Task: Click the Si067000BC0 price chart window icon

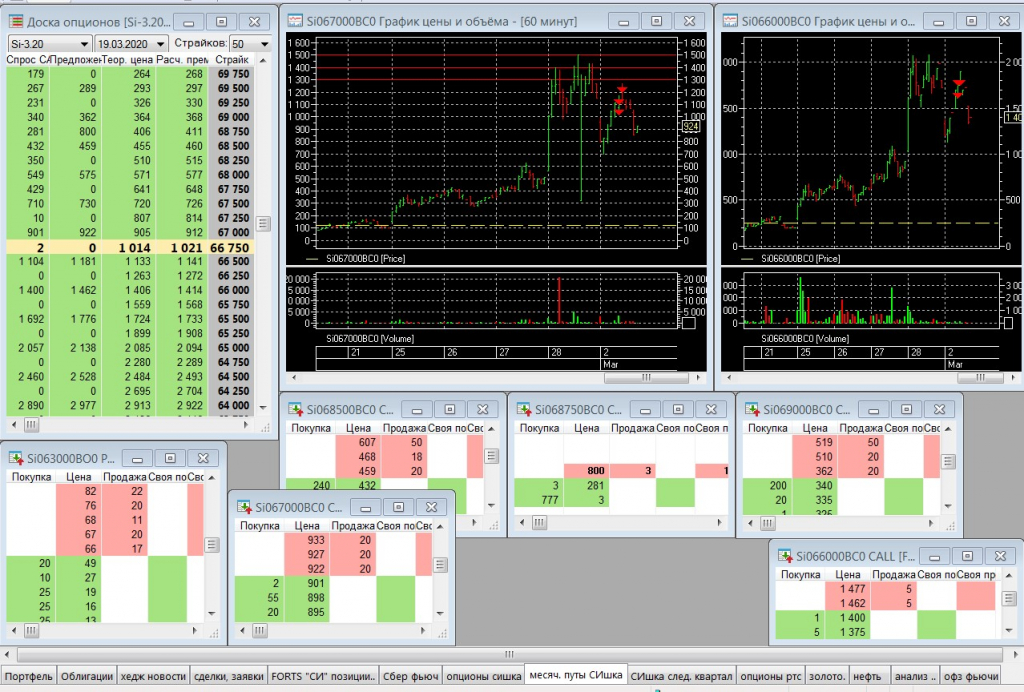Action: pyautogui.click(x=295, y=21)
